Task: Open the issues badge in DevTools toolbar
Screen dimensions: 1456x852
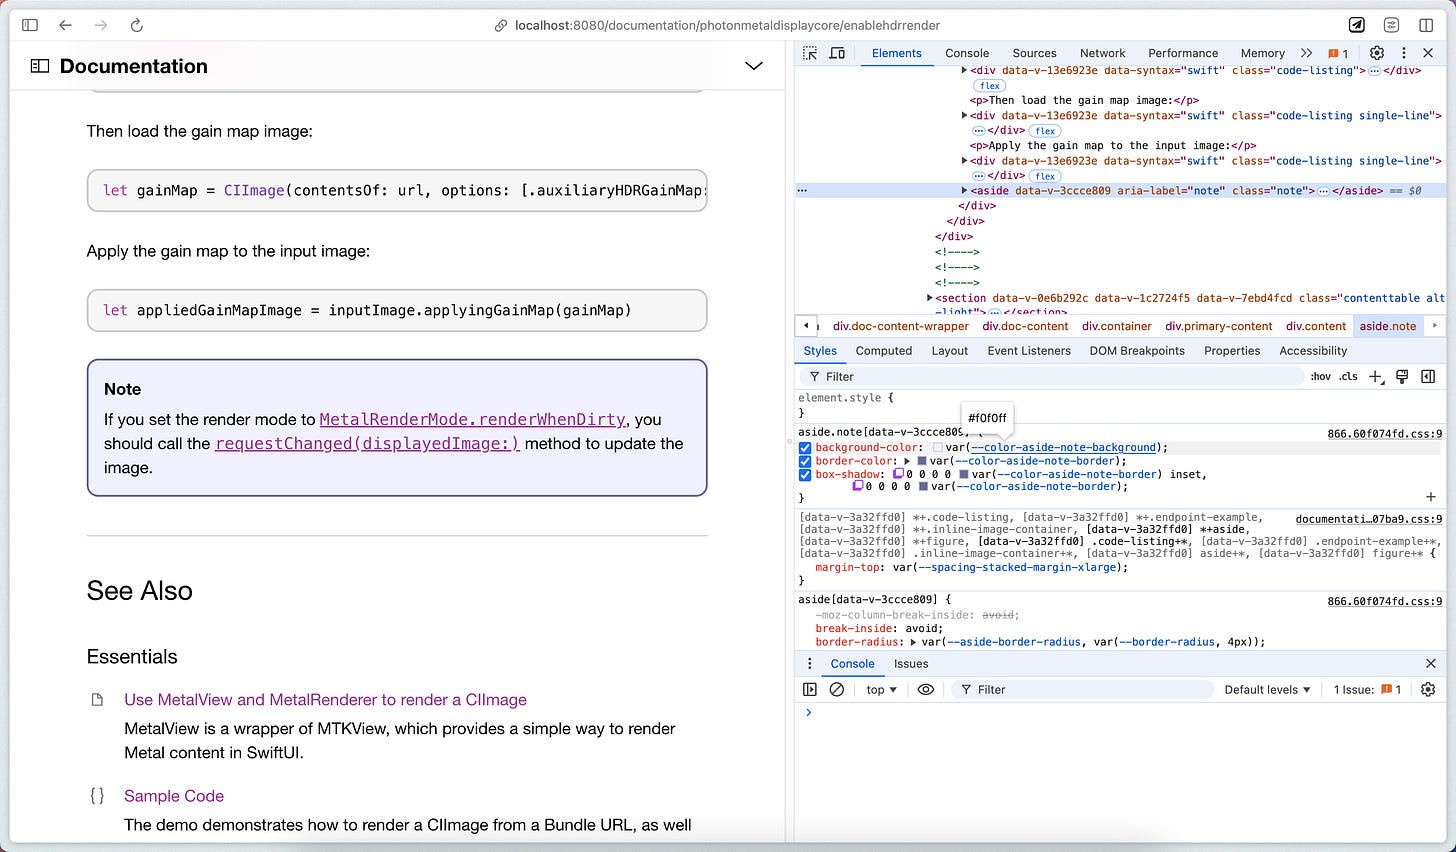Action: 1338,53
